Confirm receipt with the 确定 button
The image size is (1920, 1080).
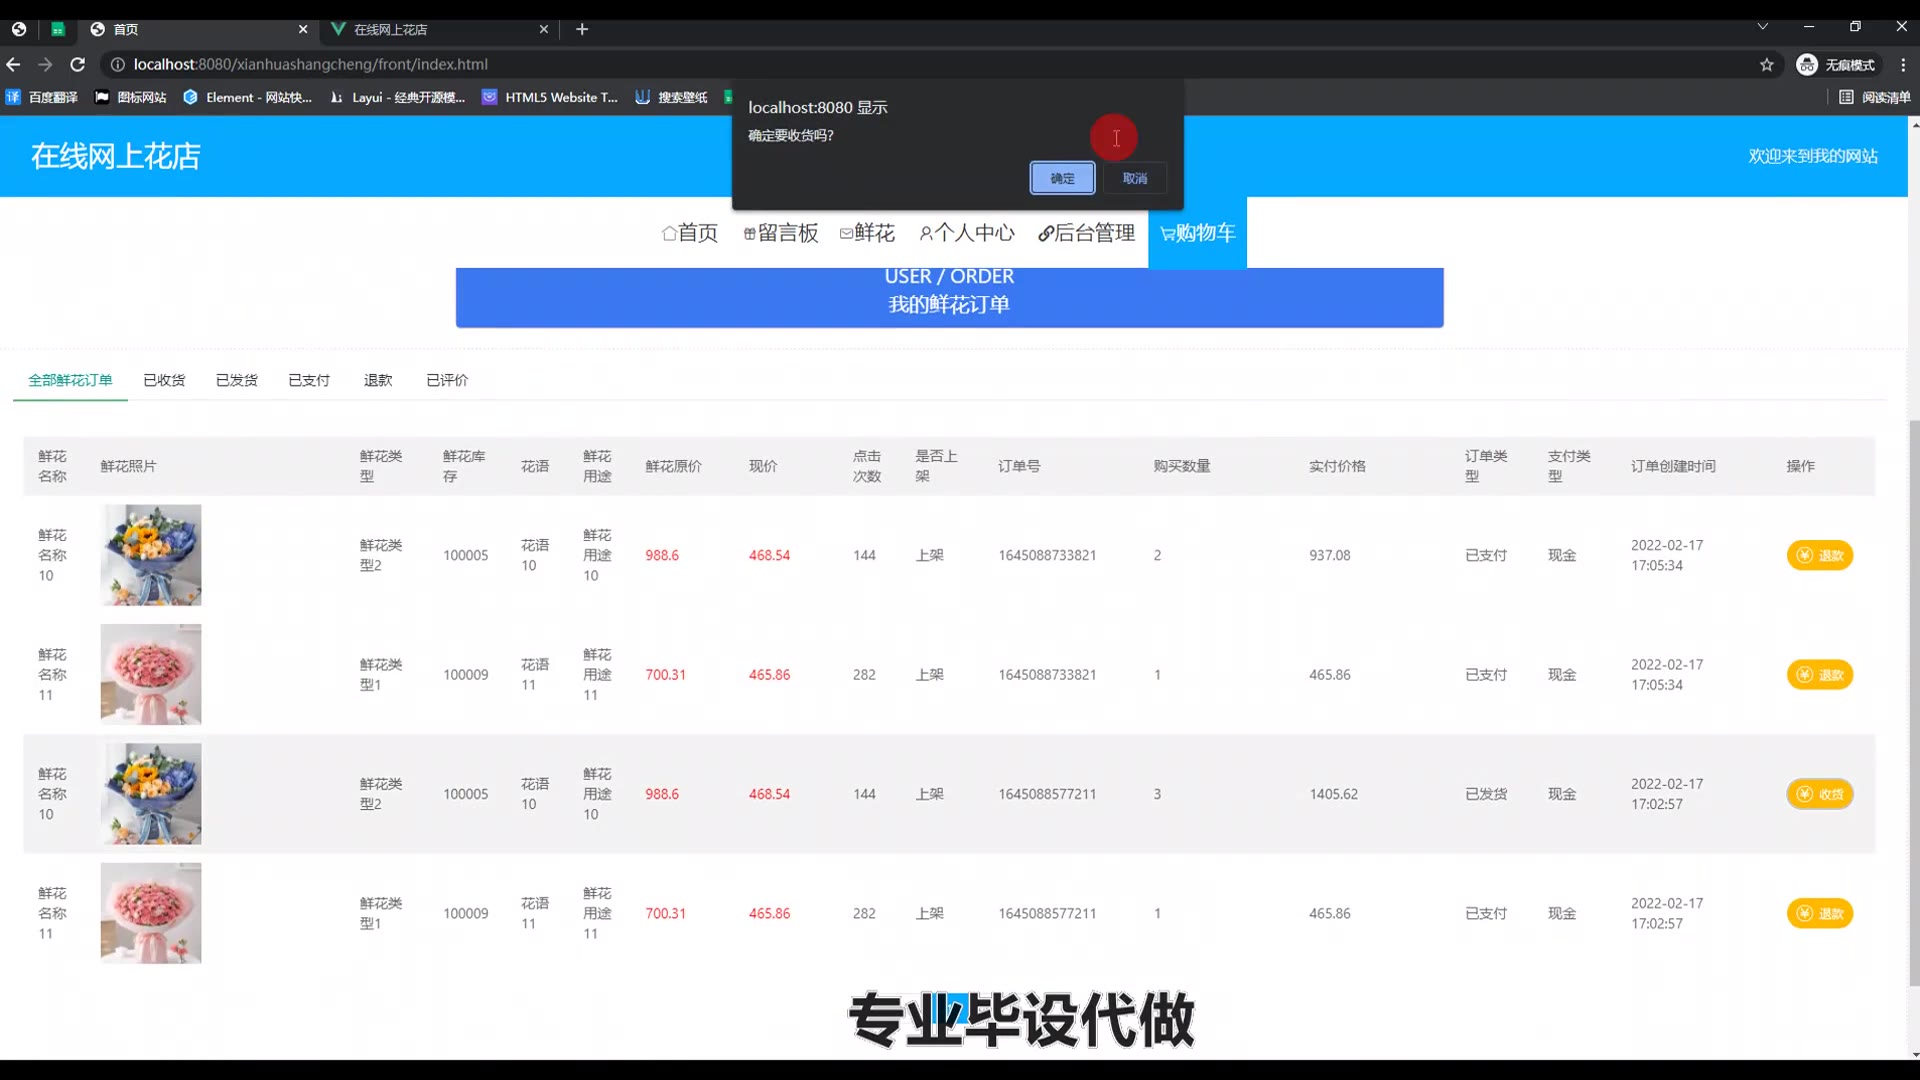[x=1062, y=178]
